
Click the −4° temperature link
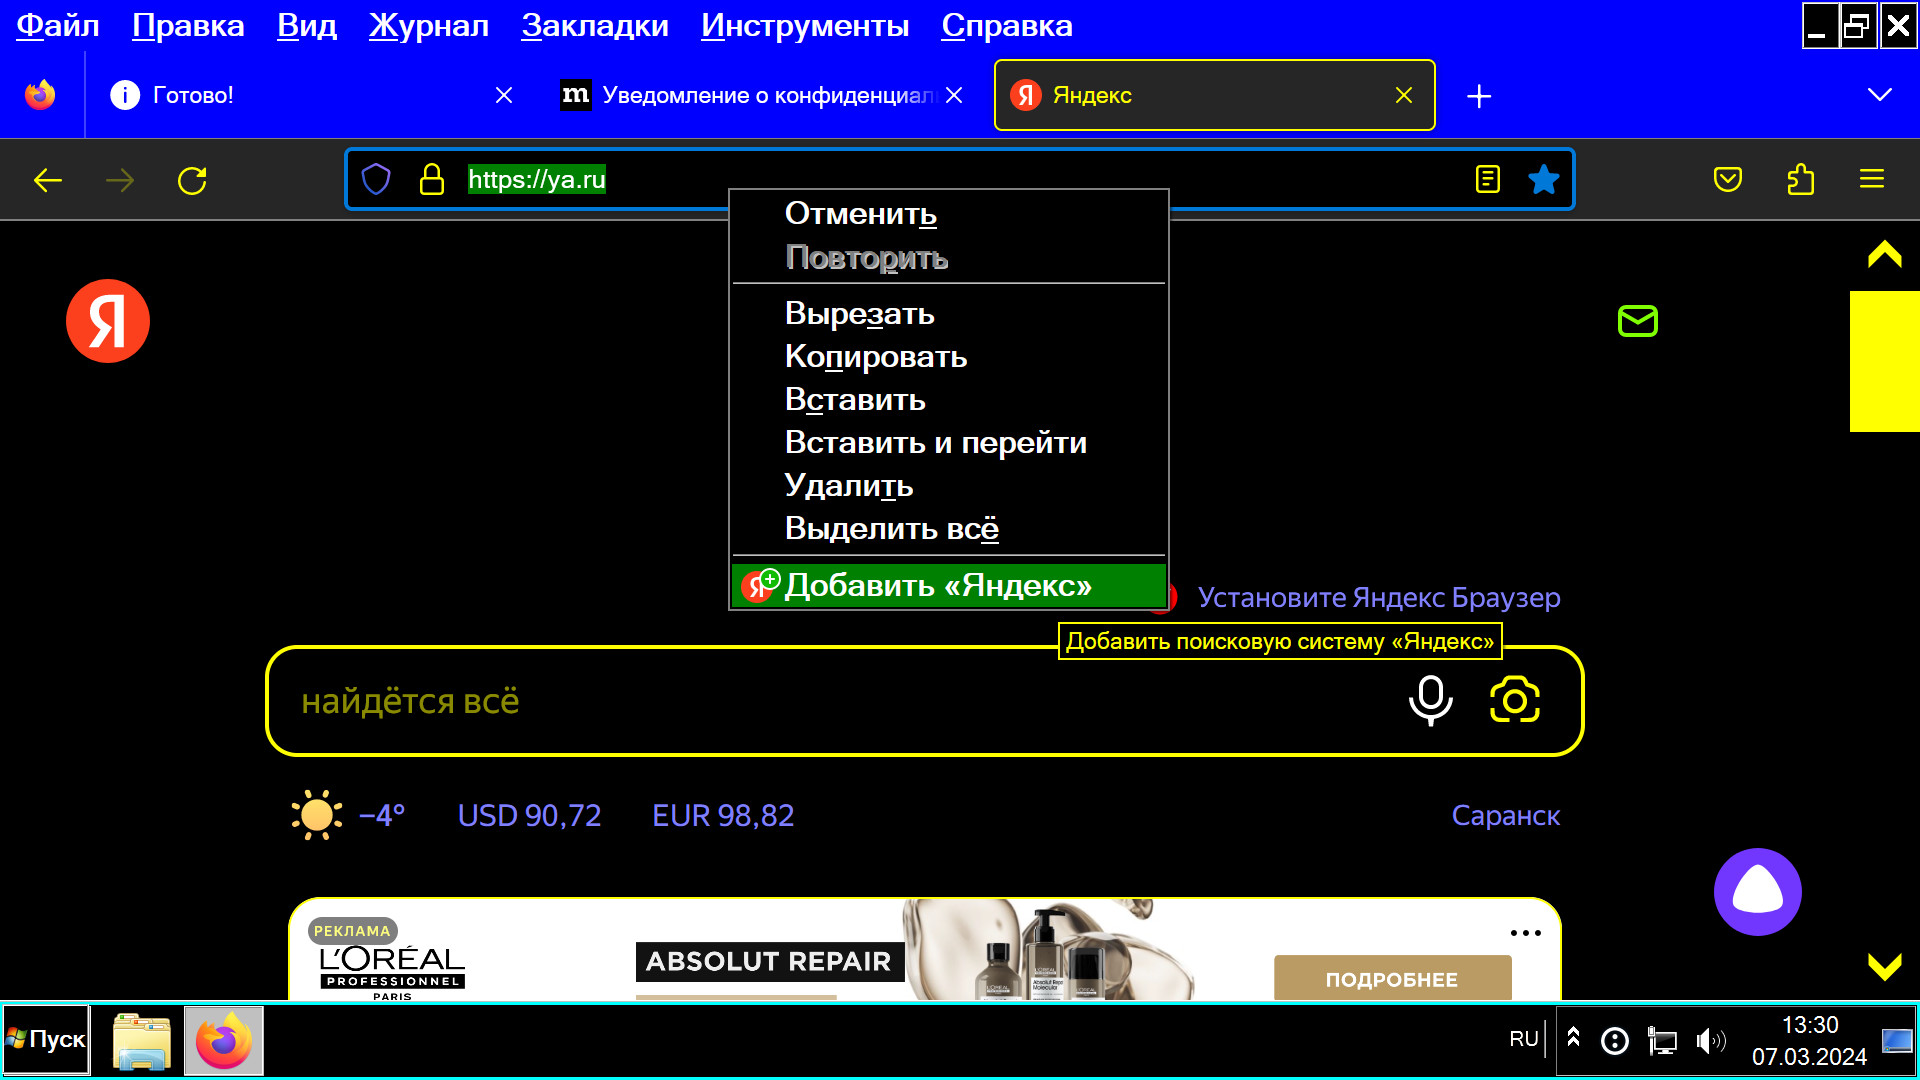tap(382, 815)
